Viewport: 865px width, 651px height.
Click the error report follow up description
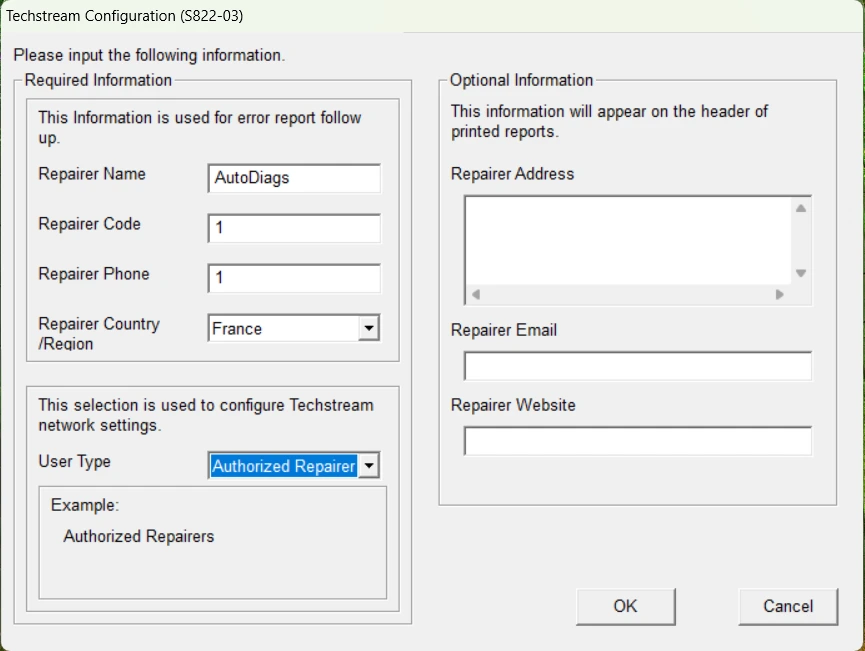pyautogui.click(x=200, y=127)
